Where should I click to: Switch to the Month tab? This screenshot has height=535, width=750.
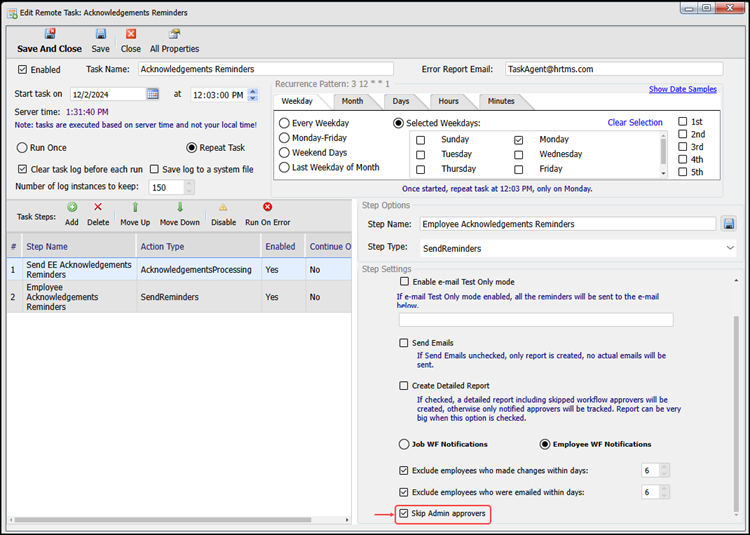[x=352, y=101]
